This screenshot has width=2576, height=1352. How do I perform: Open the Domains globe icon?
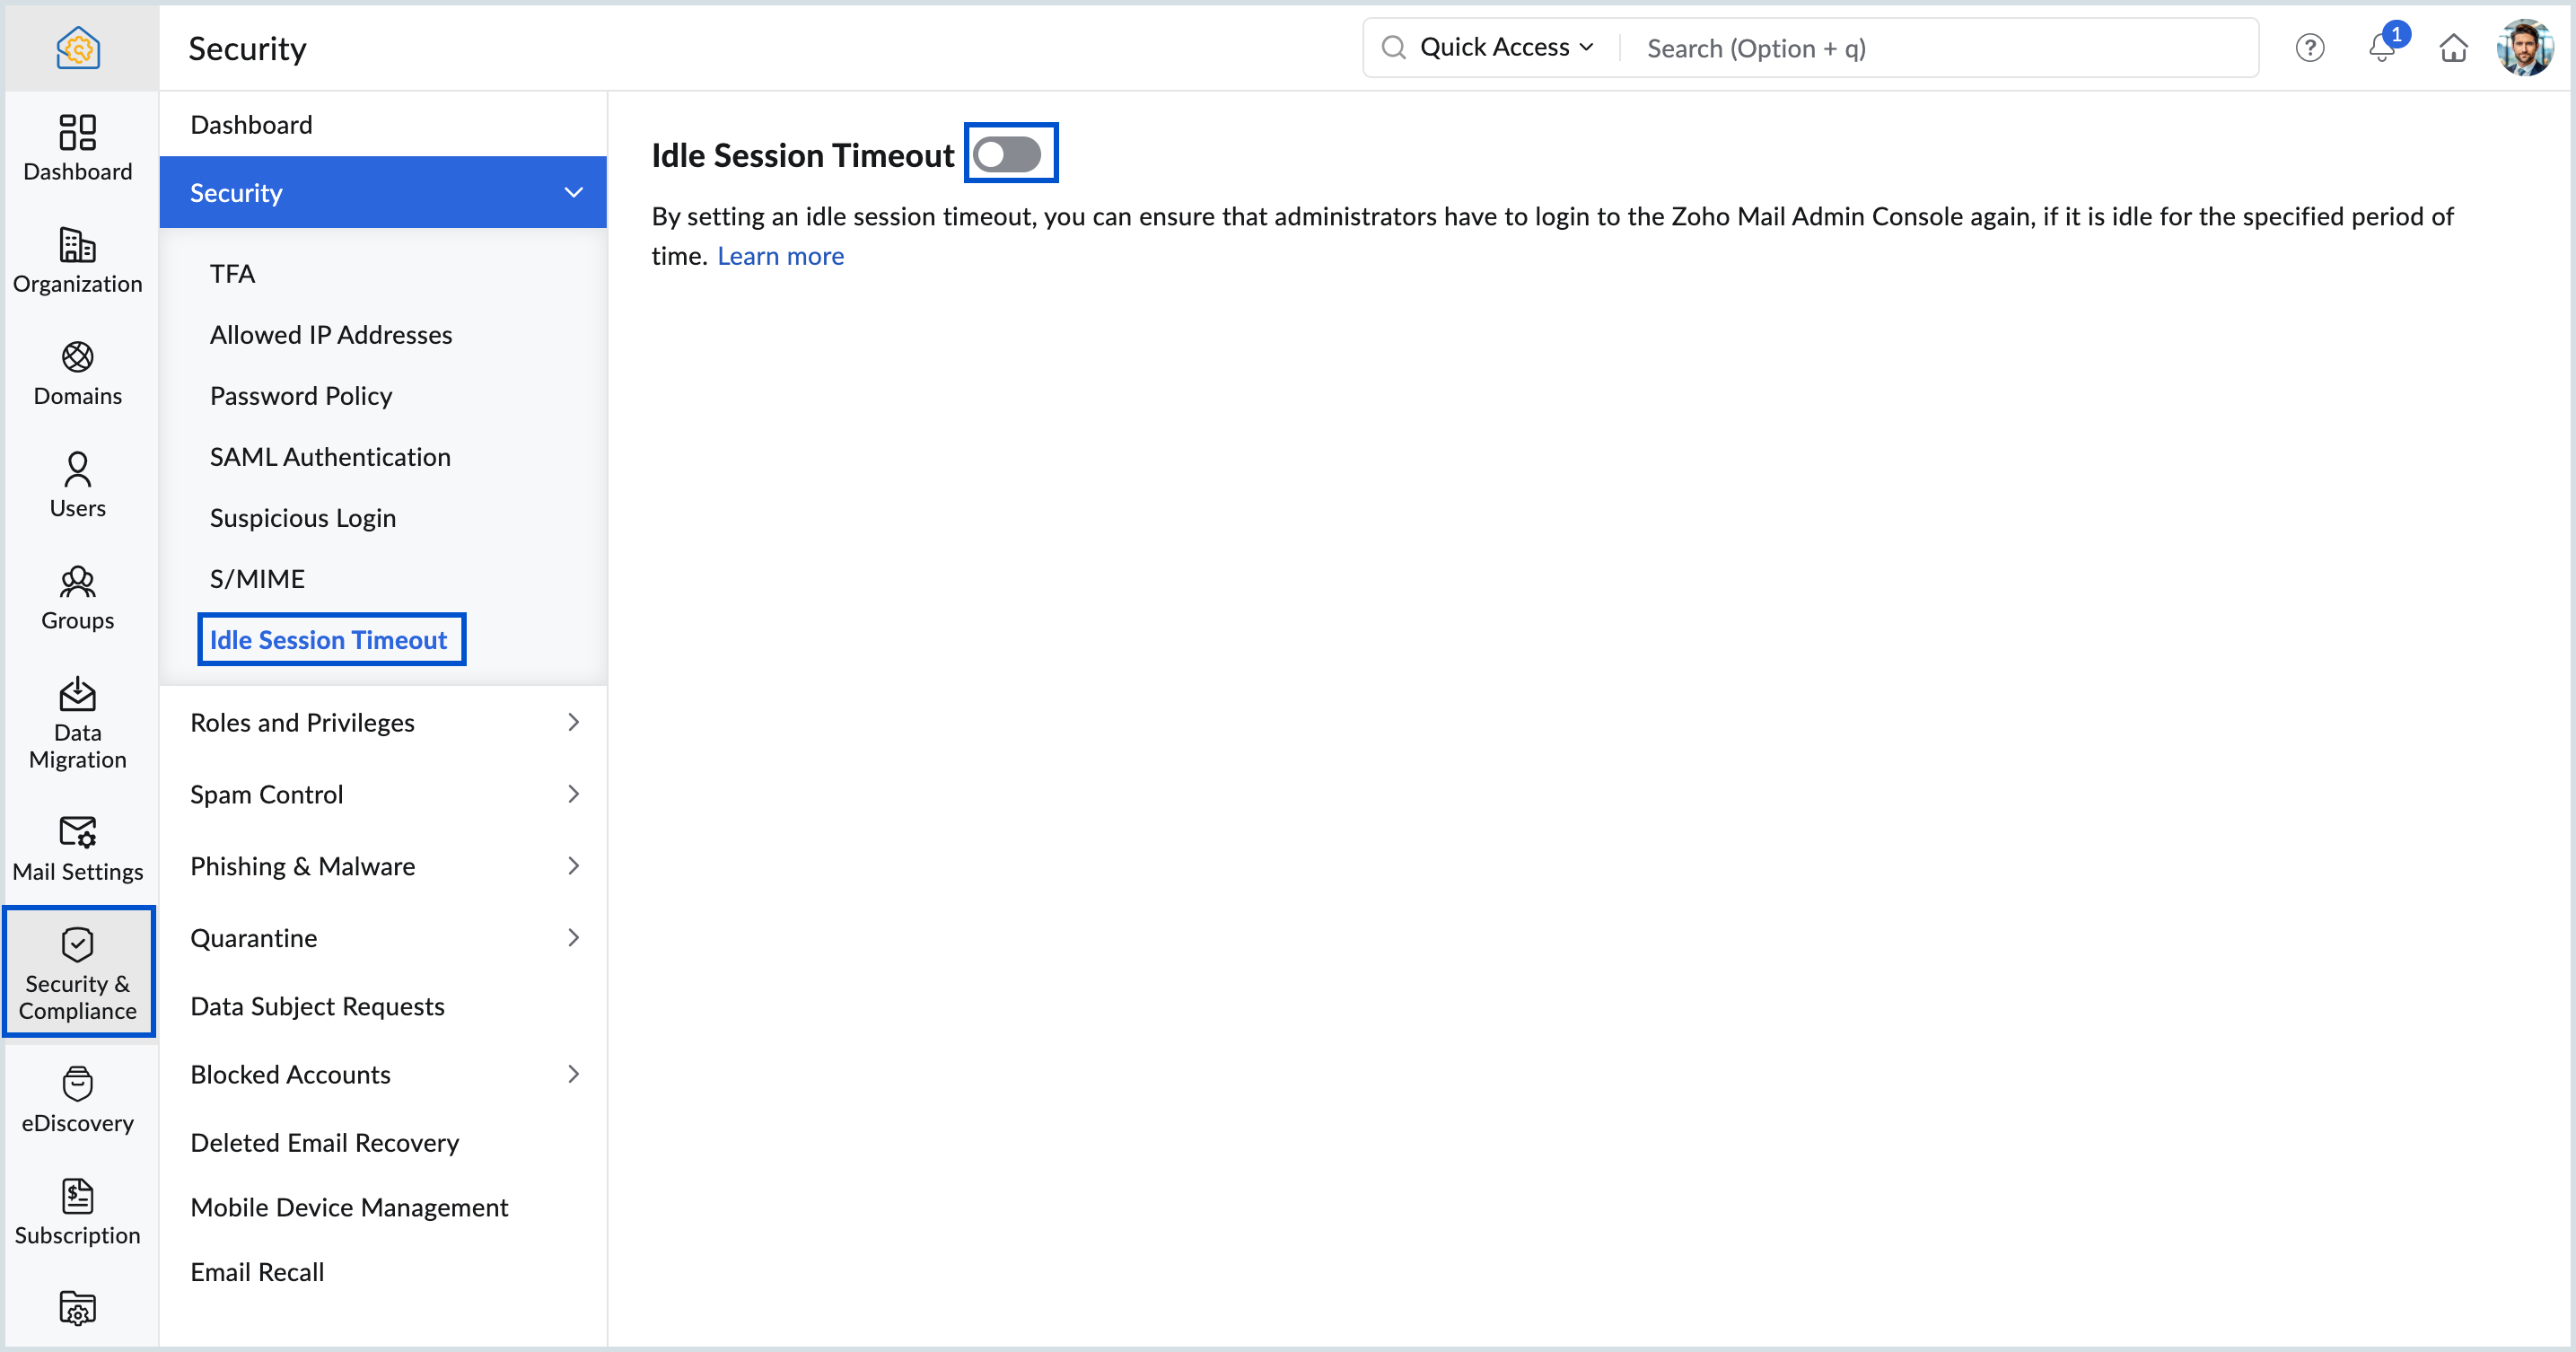pos(77,357)
